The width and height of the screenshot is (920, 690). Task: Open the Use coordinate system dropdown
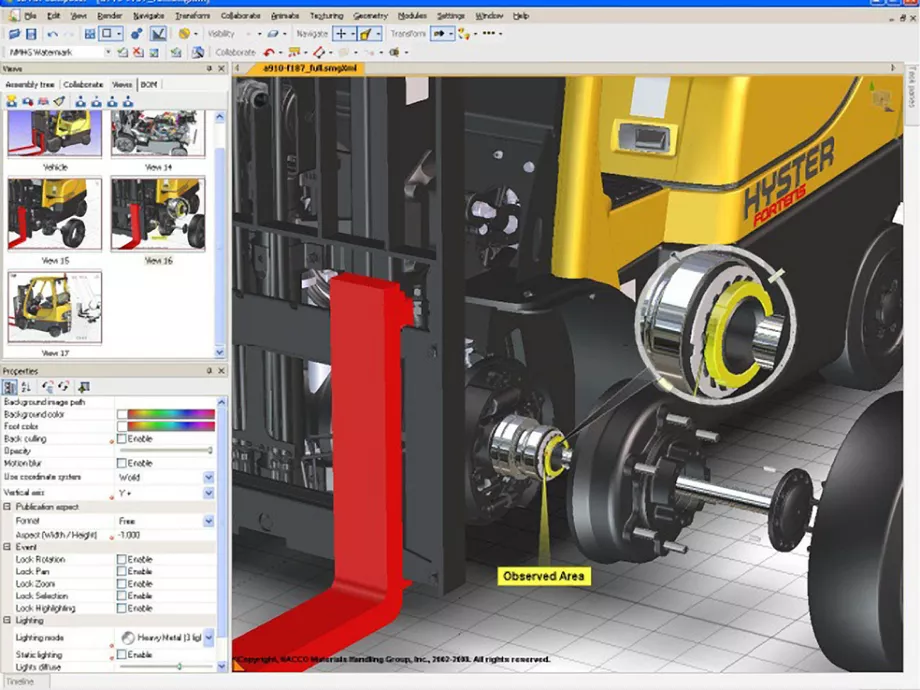pos(209,478)
